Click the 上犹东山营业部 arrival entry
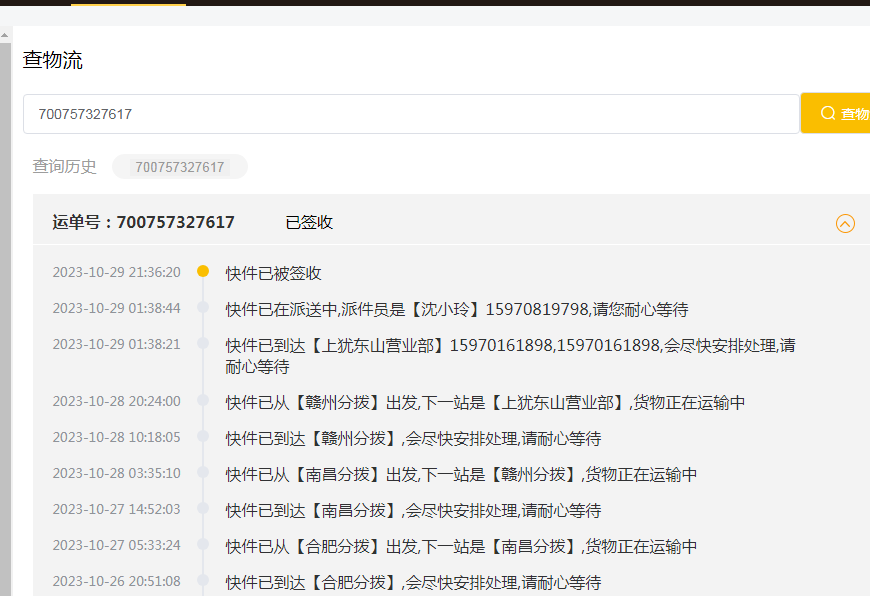This screenshot has height=596, width=870. pos(510,356)
